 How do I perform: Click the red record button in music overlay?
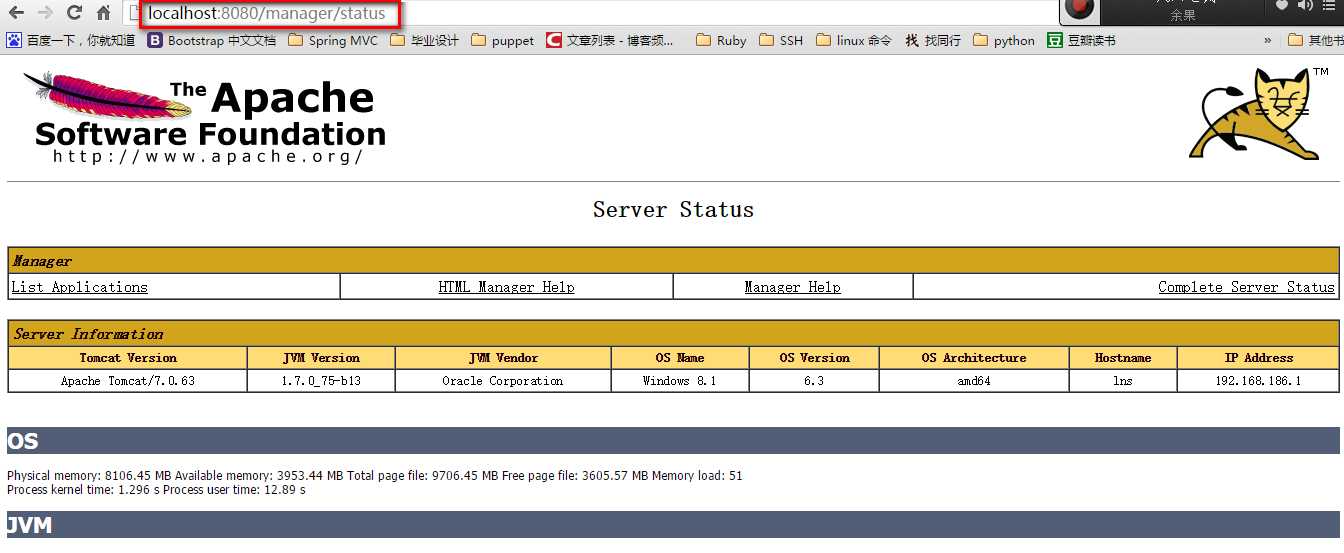click(x=1079, y=9)
